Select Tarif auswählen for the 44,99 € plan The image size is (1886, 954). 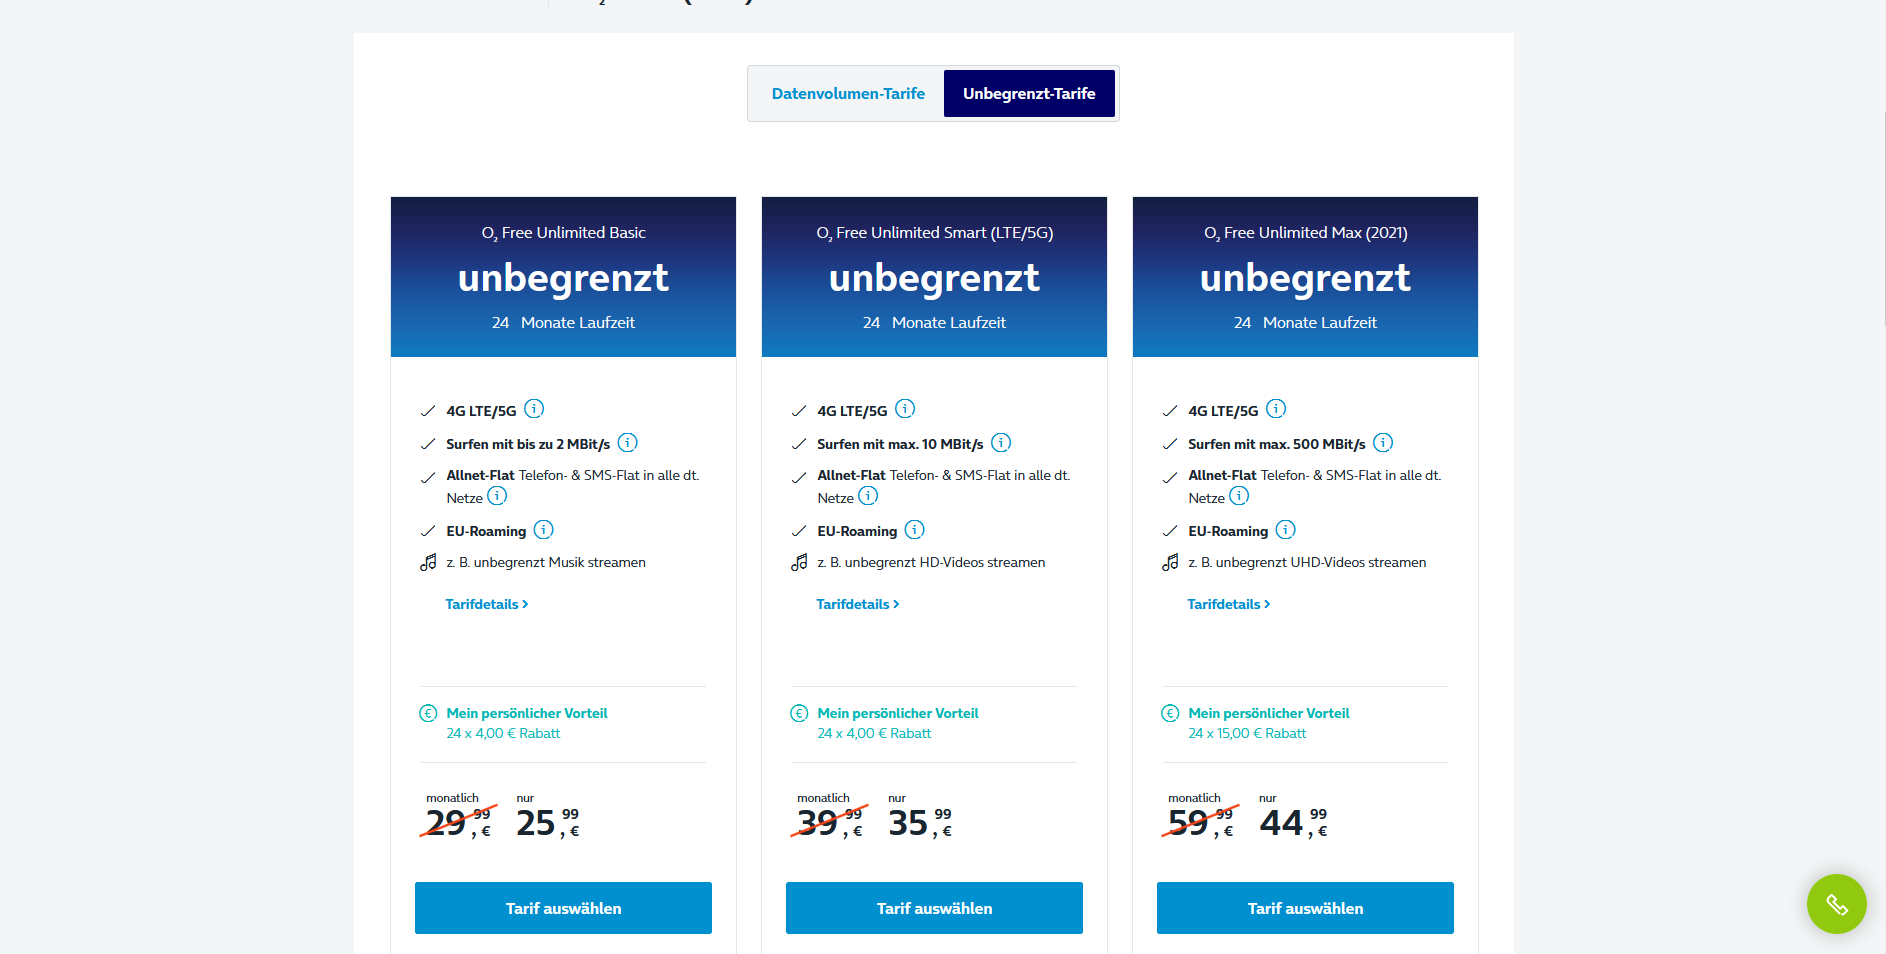click(x=1305, y=908)
